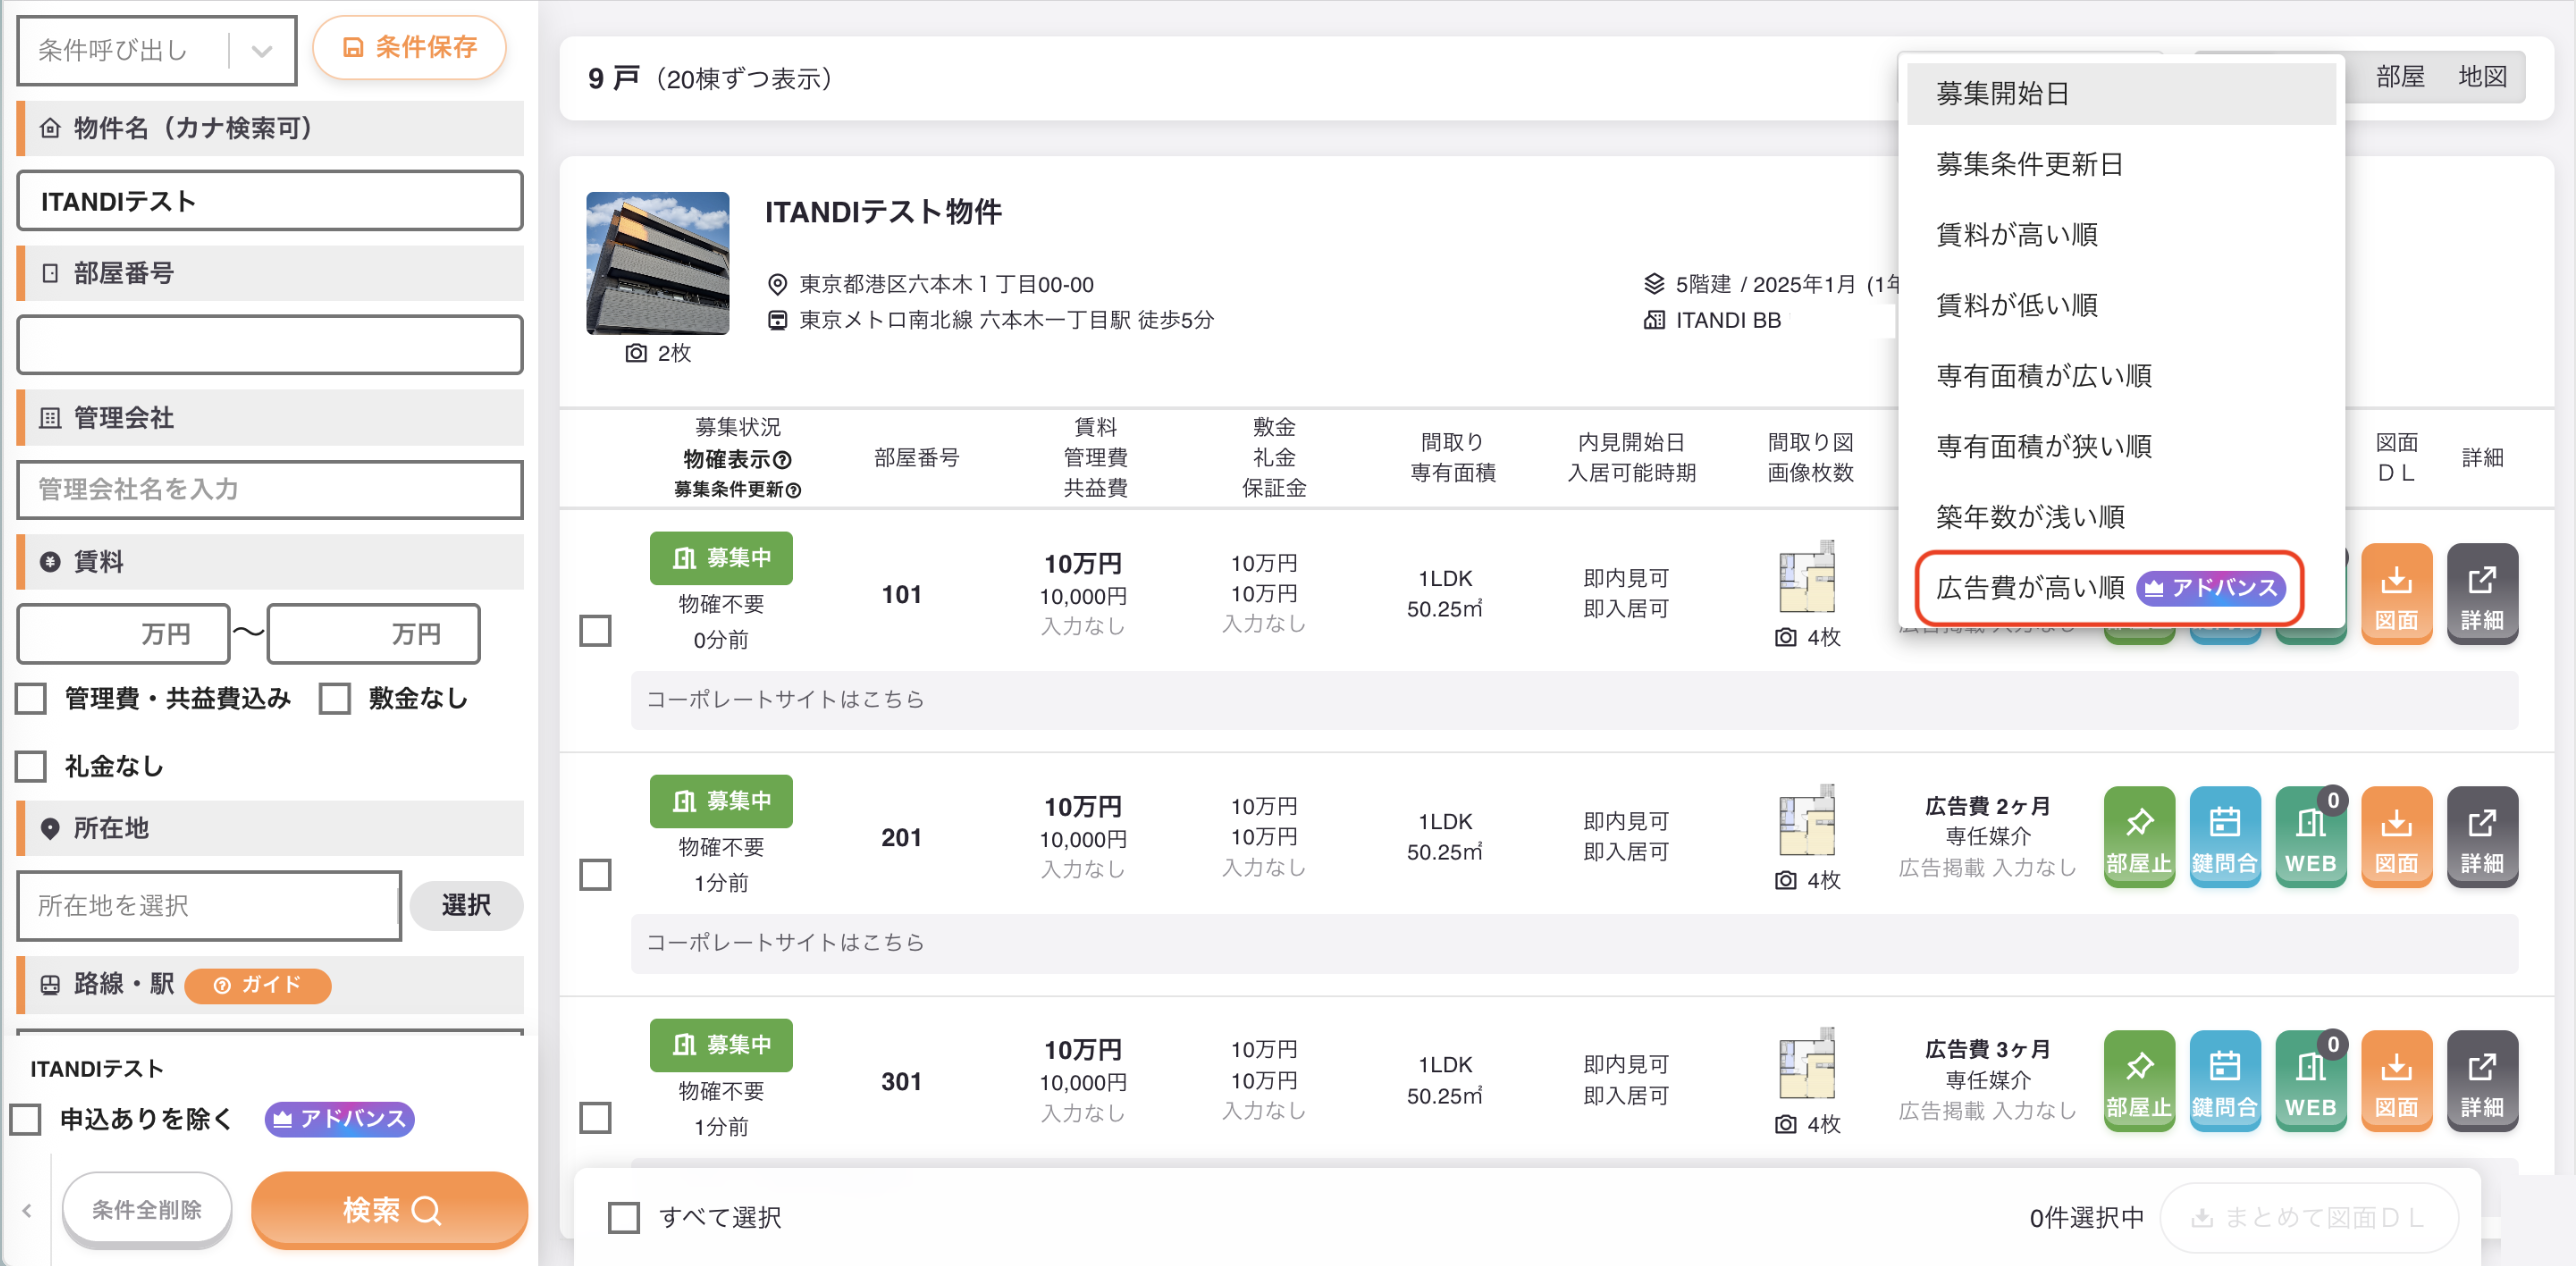Sort by 築年数が浅い順
2576x1266 pixels.
click(x=2120, y=517)
